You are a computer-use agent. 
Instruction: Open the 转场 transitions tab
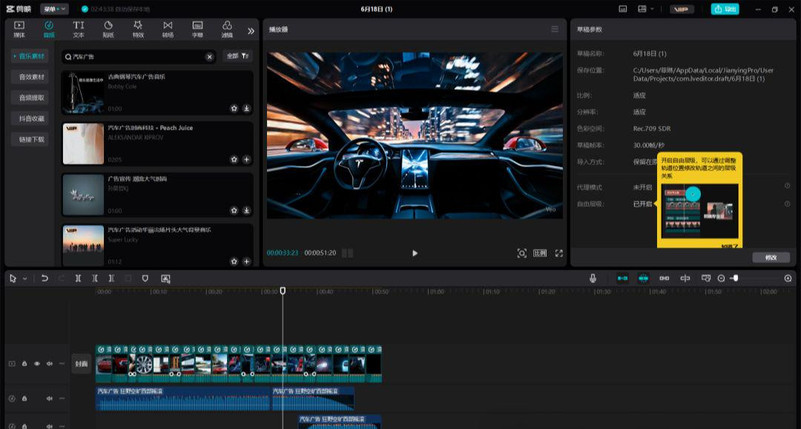[x=168, y=30]
